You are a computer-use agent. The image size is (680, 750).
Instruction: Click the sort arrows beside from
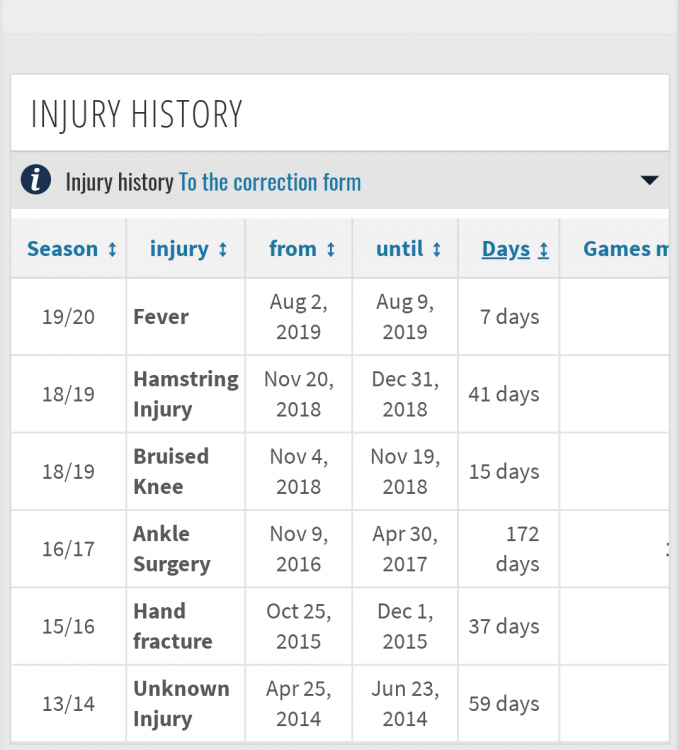330,250
